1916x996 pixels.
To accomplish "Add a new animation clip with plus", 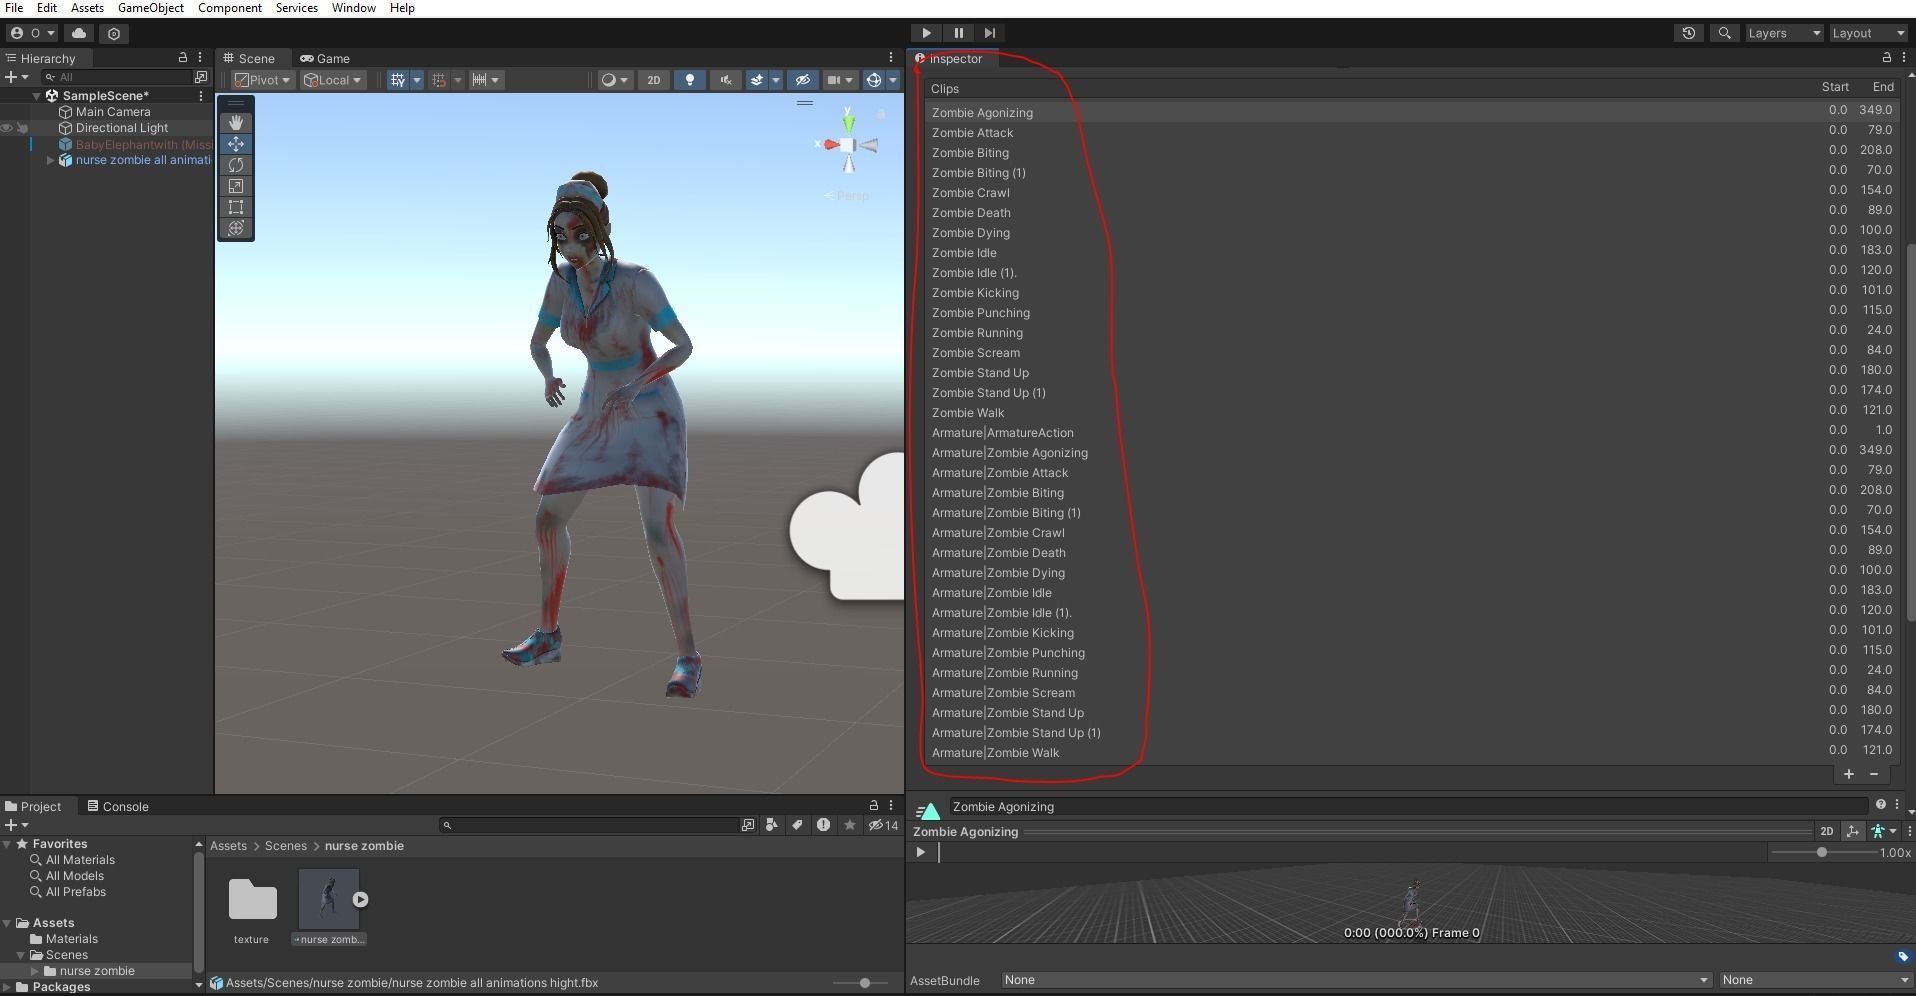I will coord(1848,774).
